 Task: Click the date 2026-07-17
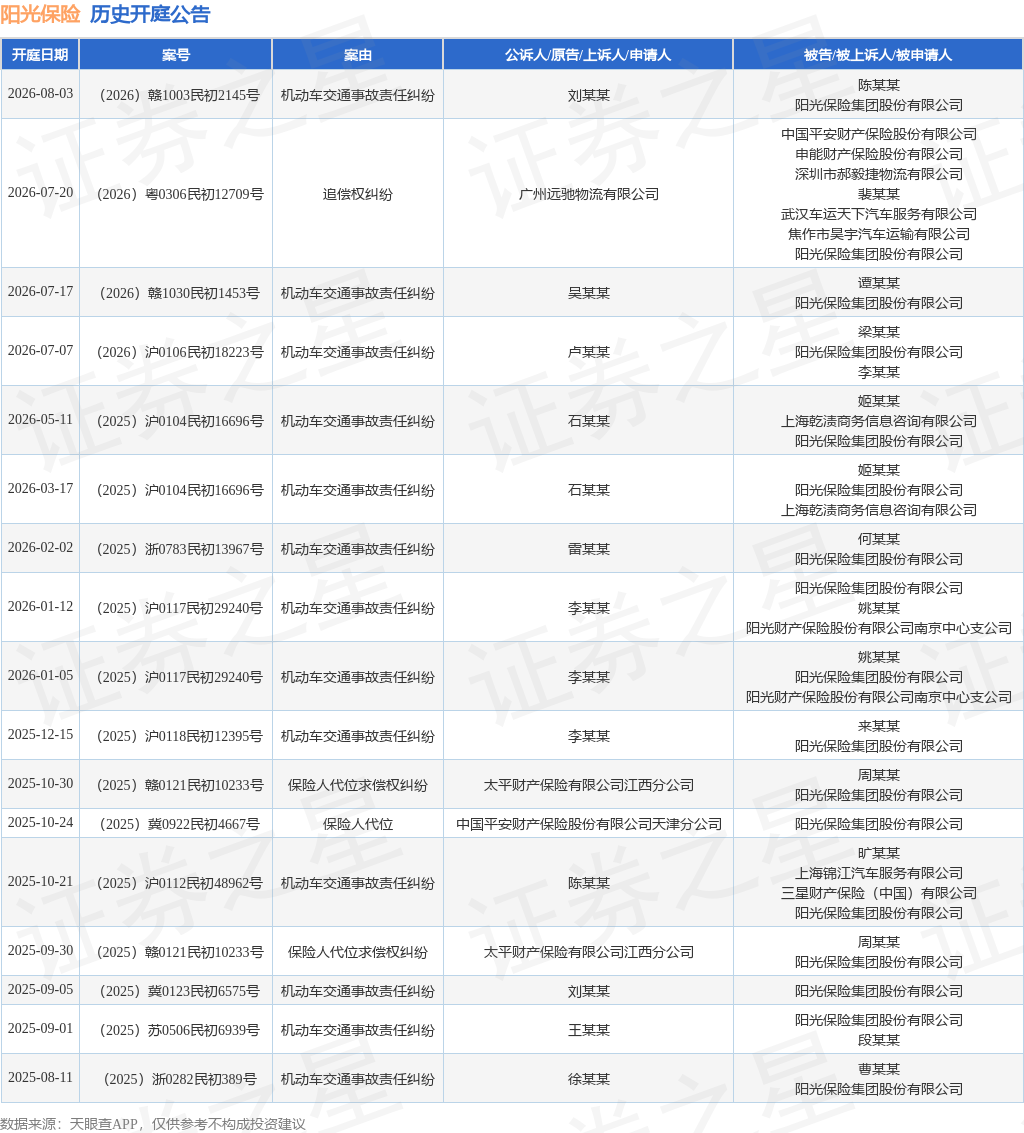click(x=40, y=291)
